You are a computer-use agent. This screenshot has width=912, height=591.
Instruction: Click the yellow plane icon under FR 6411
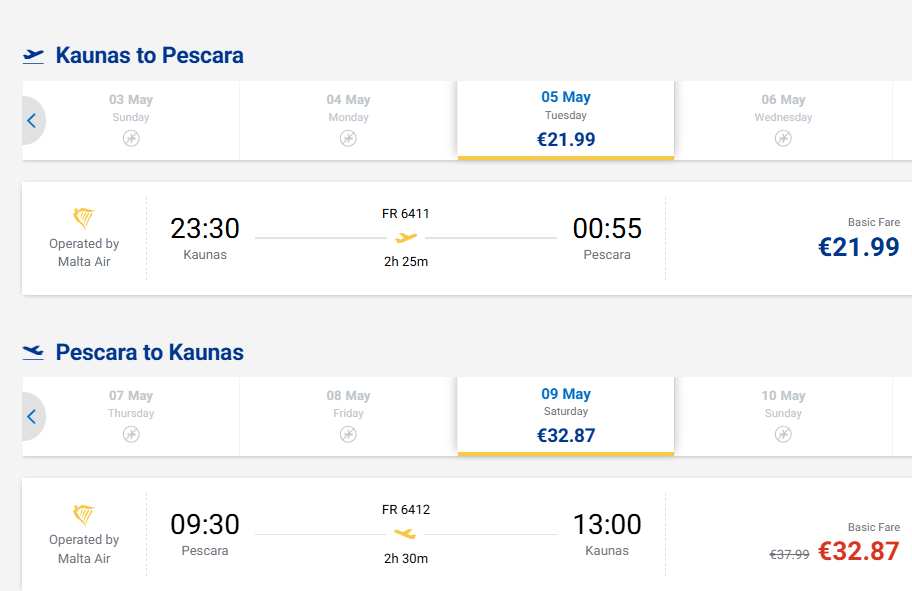tap(406, 238)
